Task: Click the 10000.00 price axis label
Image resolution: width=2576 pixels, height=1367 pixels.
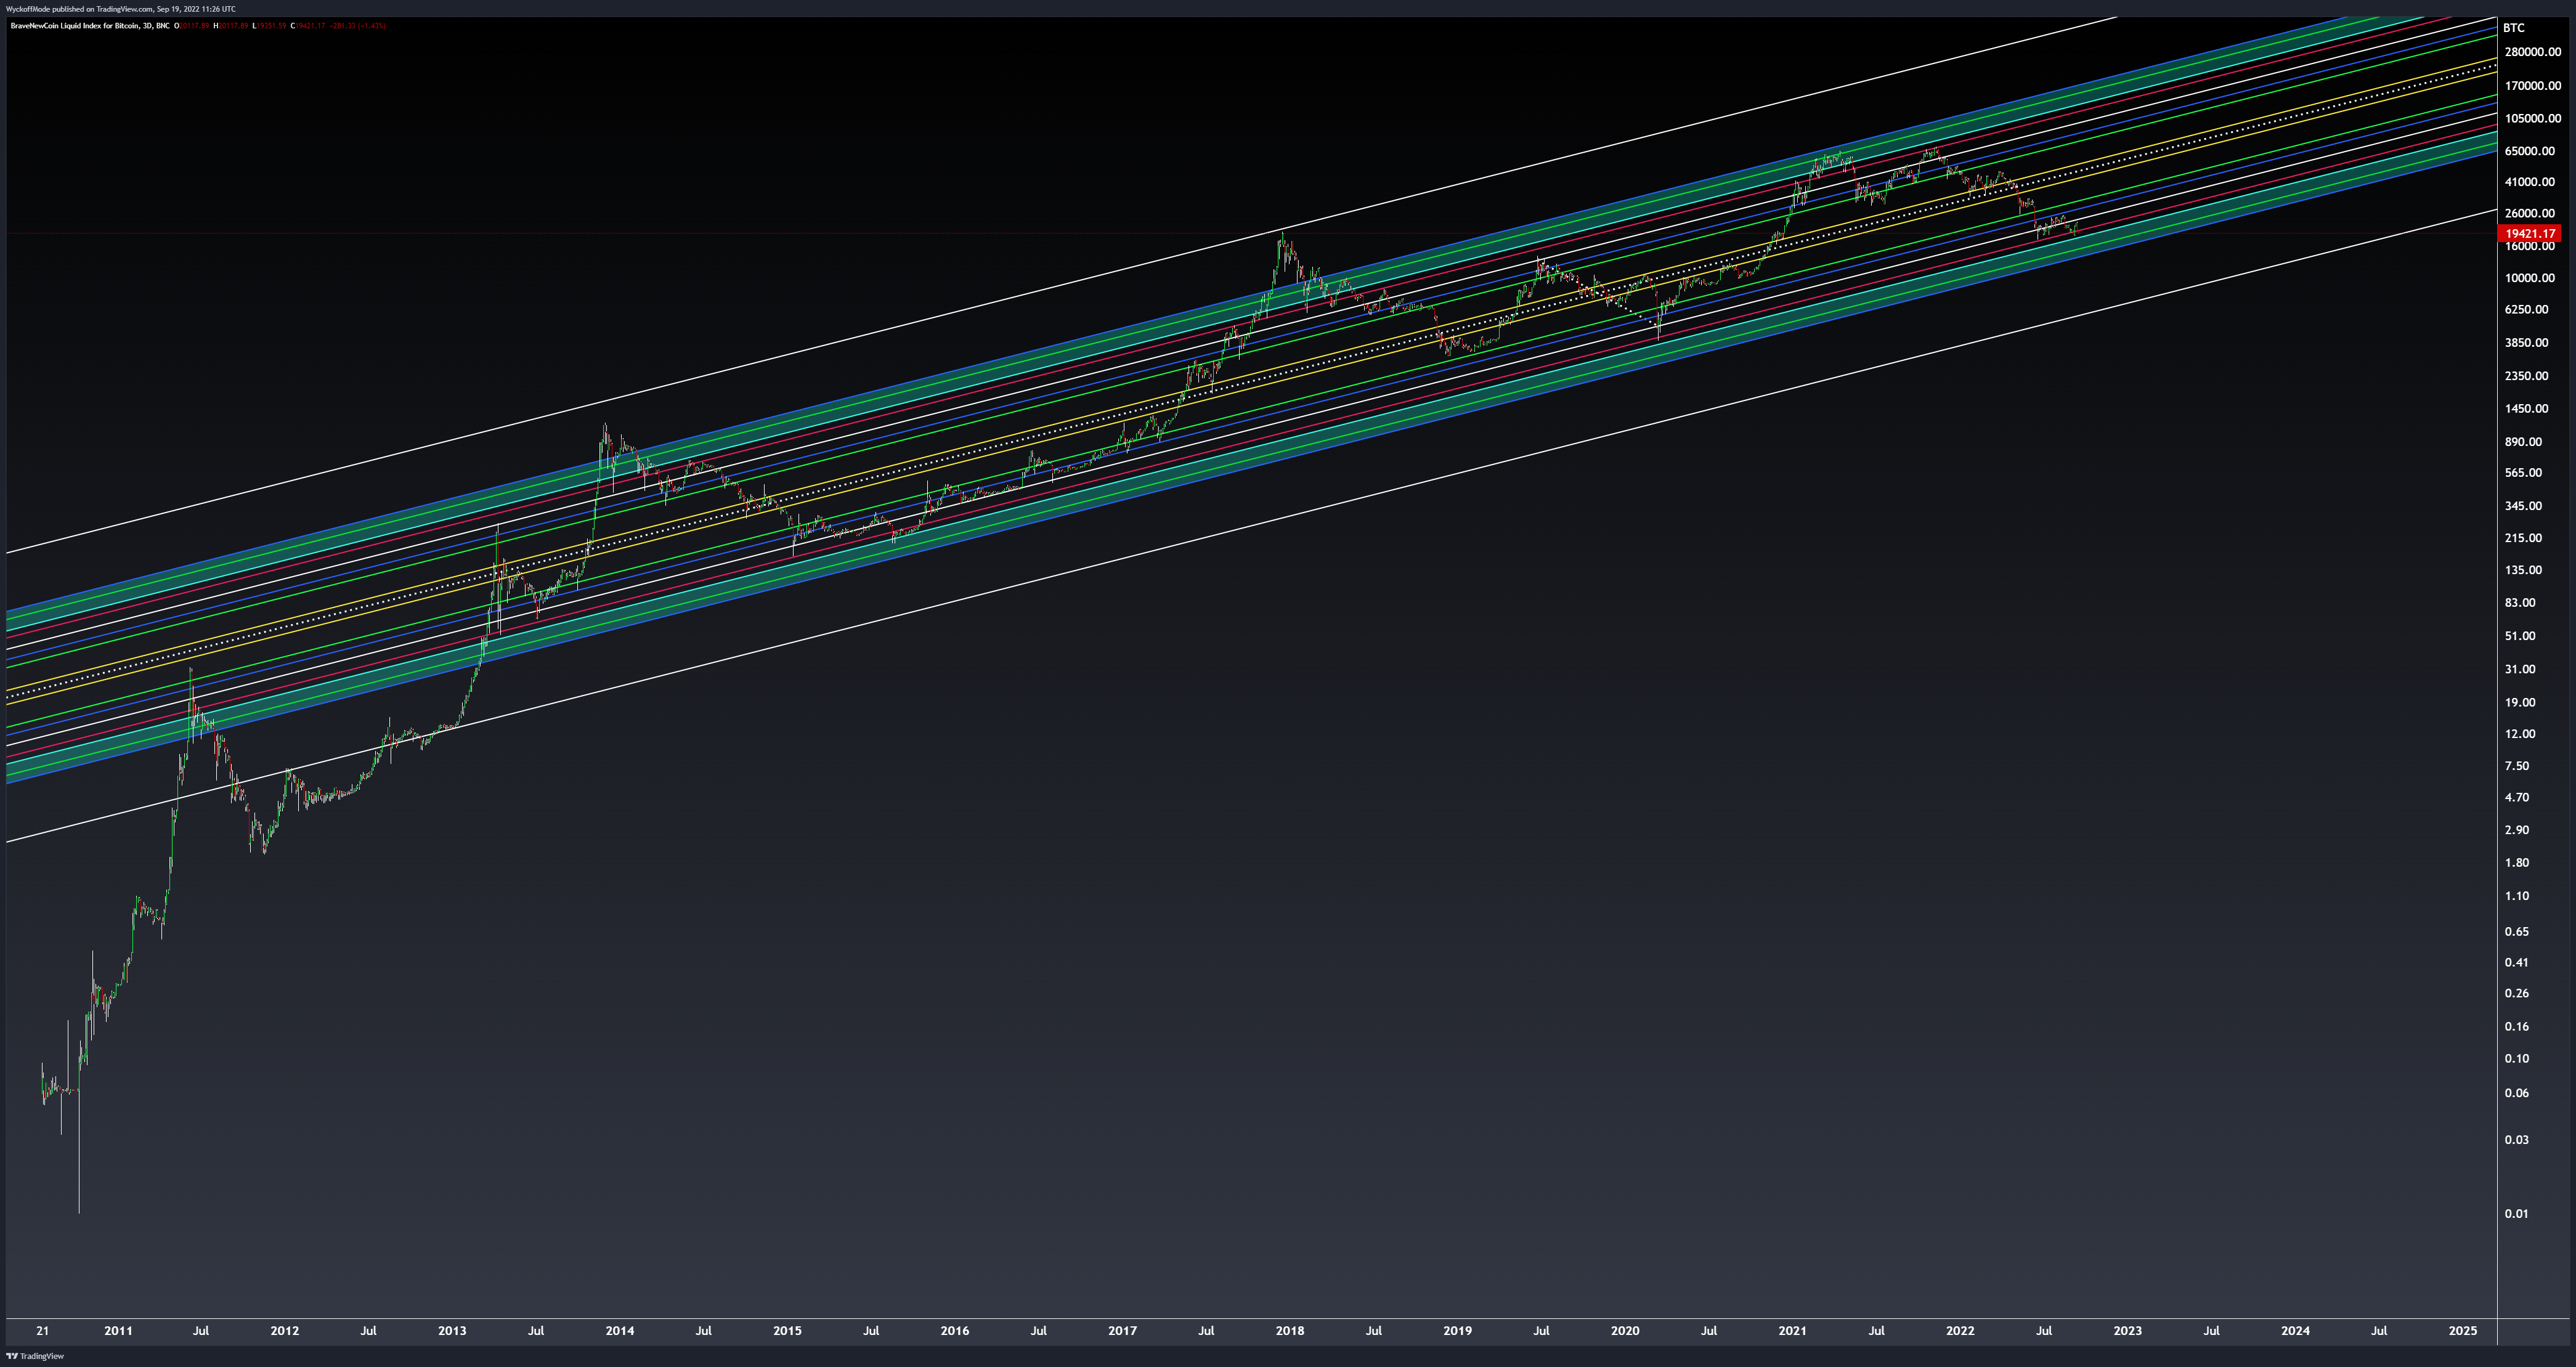Action: pos(2530,278)
